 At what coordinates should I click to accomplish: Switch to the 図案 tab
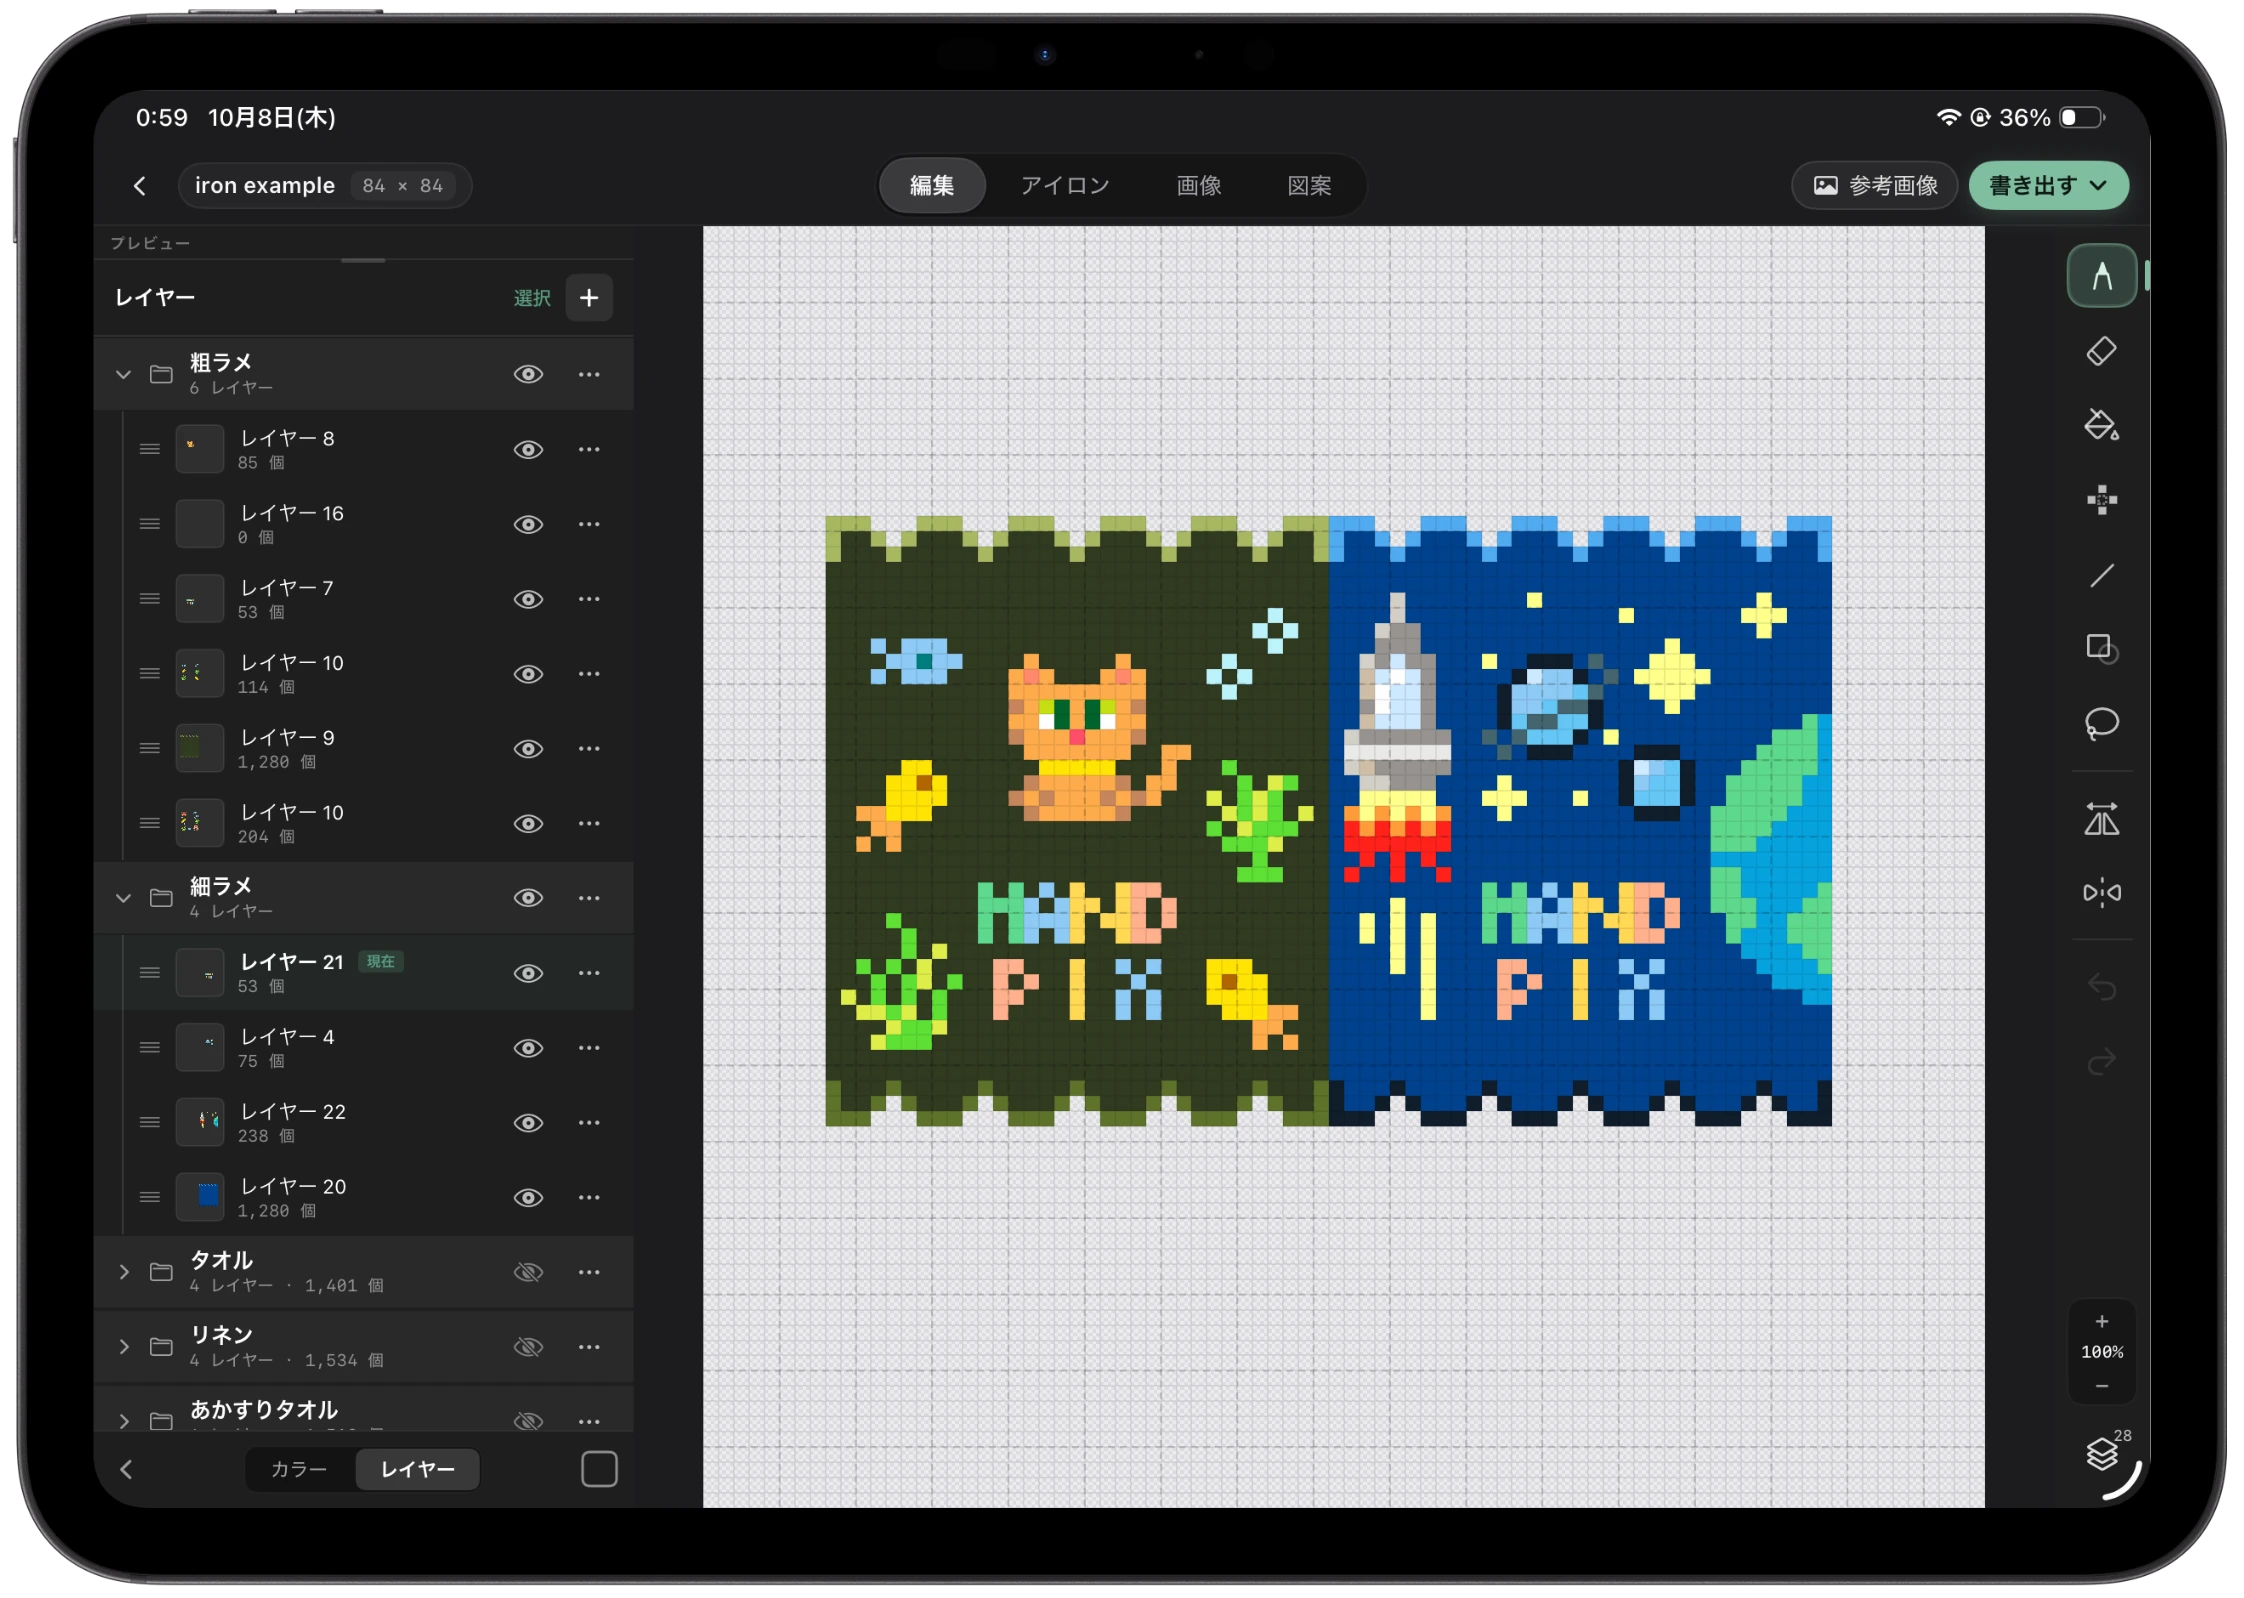tap(1309, 186)
